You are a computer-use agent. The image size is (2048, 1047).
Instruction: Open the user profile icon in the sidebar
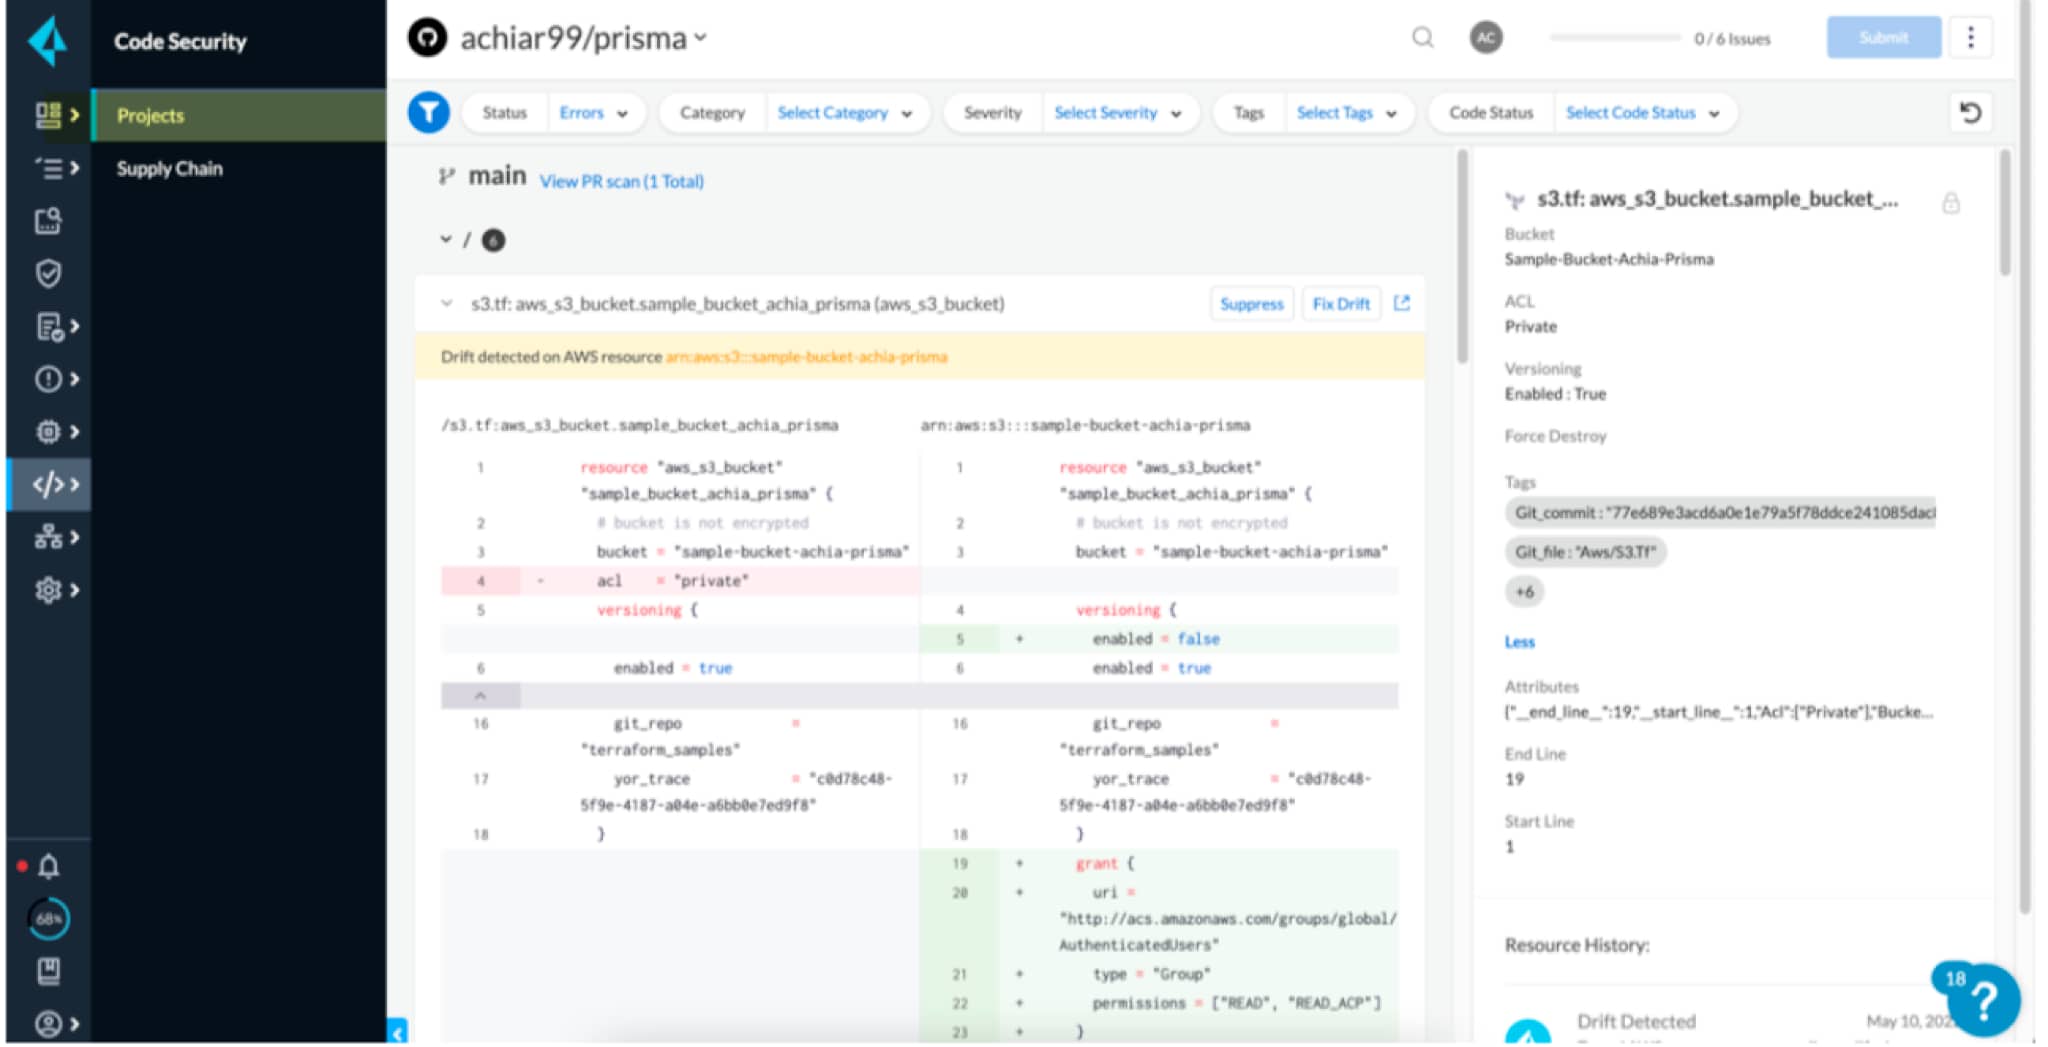pyautogui.click(x=48, y=1023)
